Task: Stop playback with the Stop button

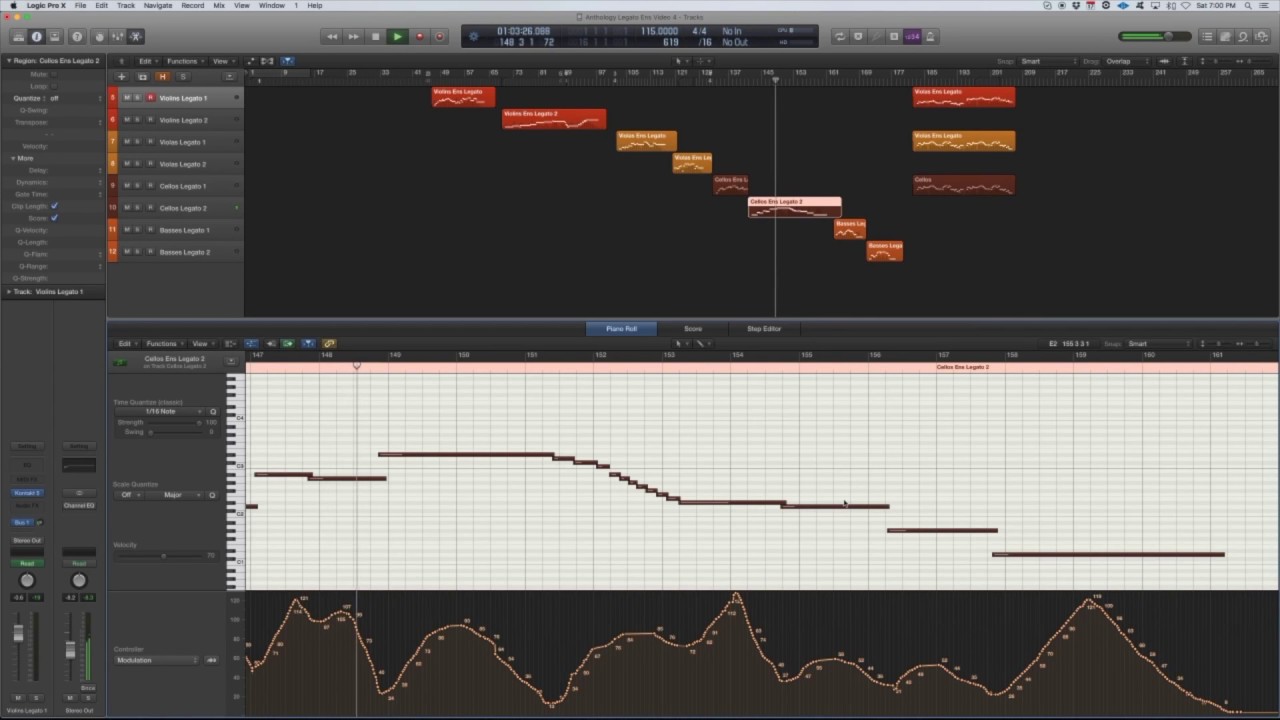Action: click(x=375, y=37)
